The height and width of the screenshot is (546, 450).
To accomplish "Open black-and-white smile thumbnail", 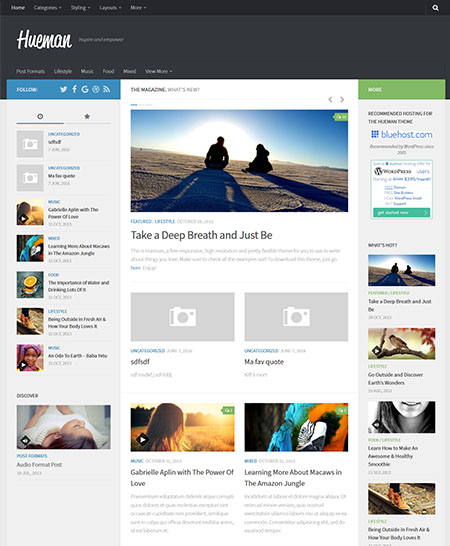I will click(402, 417).
